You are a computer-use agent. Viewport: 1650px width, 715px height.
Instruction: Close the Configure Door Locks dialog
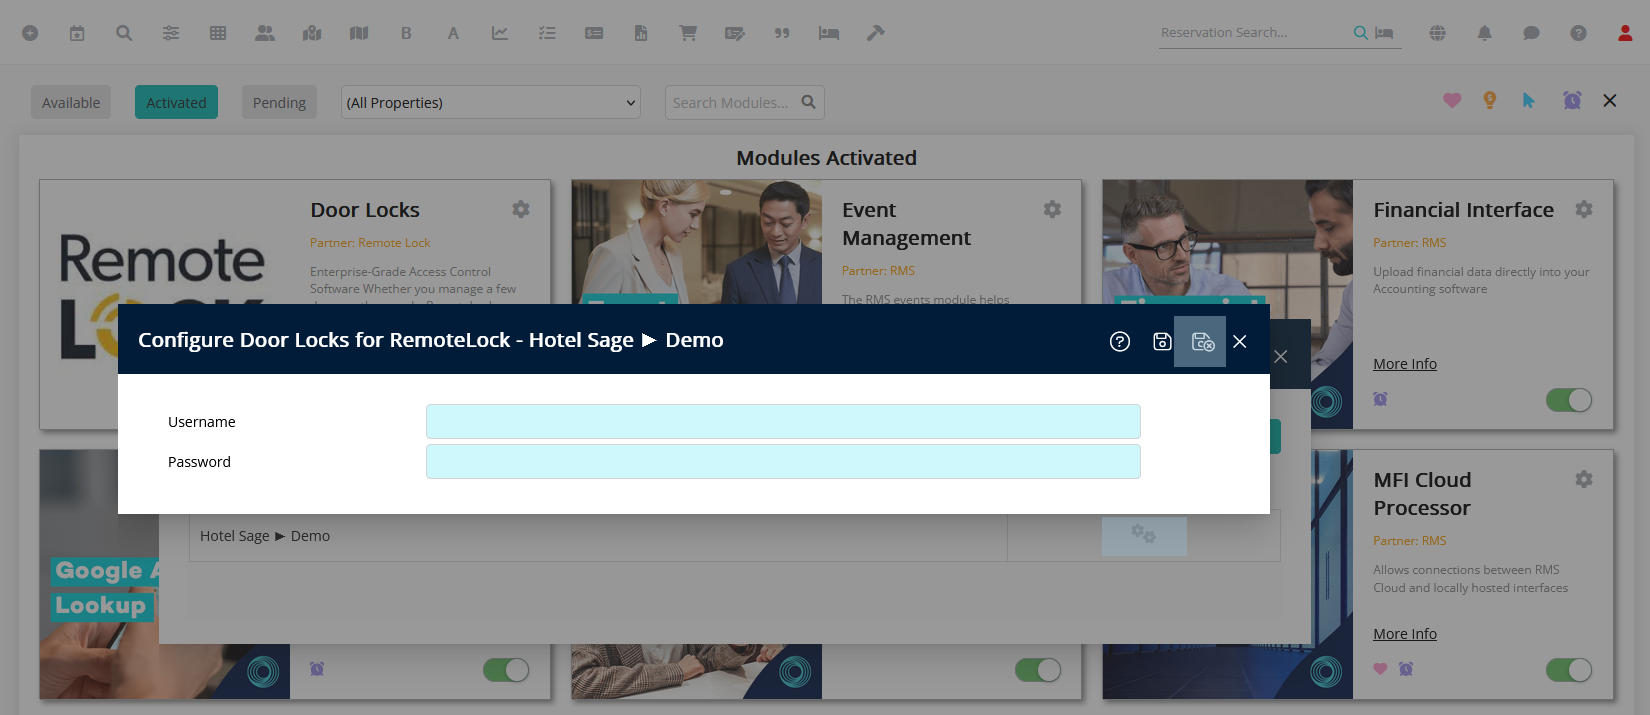click(1240, 342)
